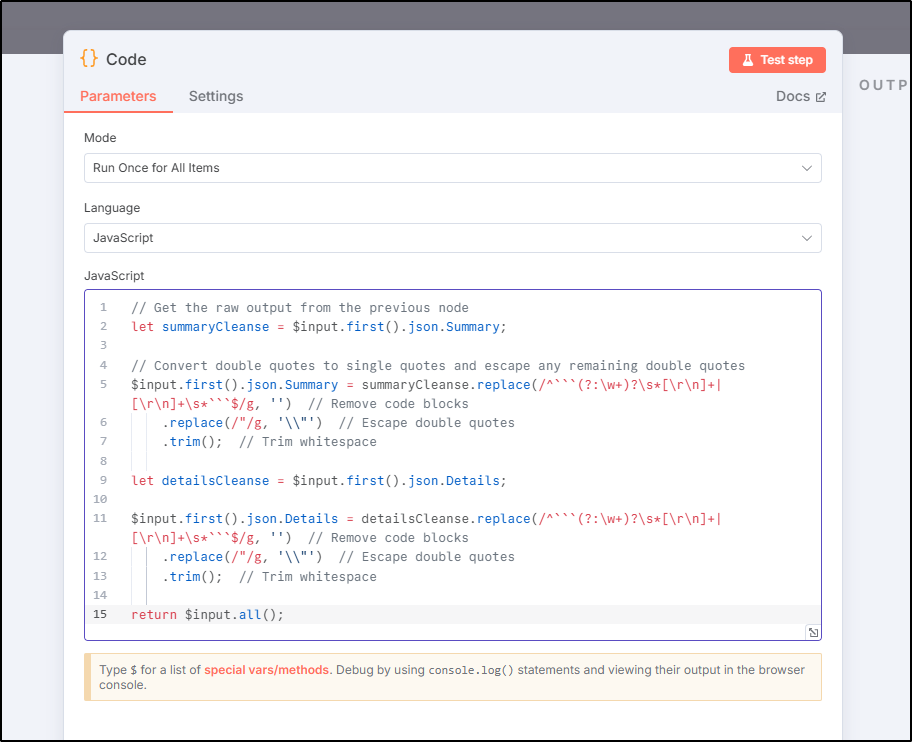Open the Language dropdown set to JavaScript

[453, 238]
